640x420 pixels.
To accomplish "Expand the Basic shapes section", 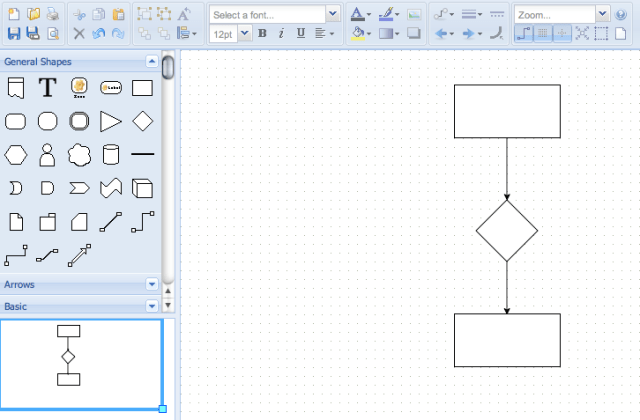I will click(x=151, y=306).
